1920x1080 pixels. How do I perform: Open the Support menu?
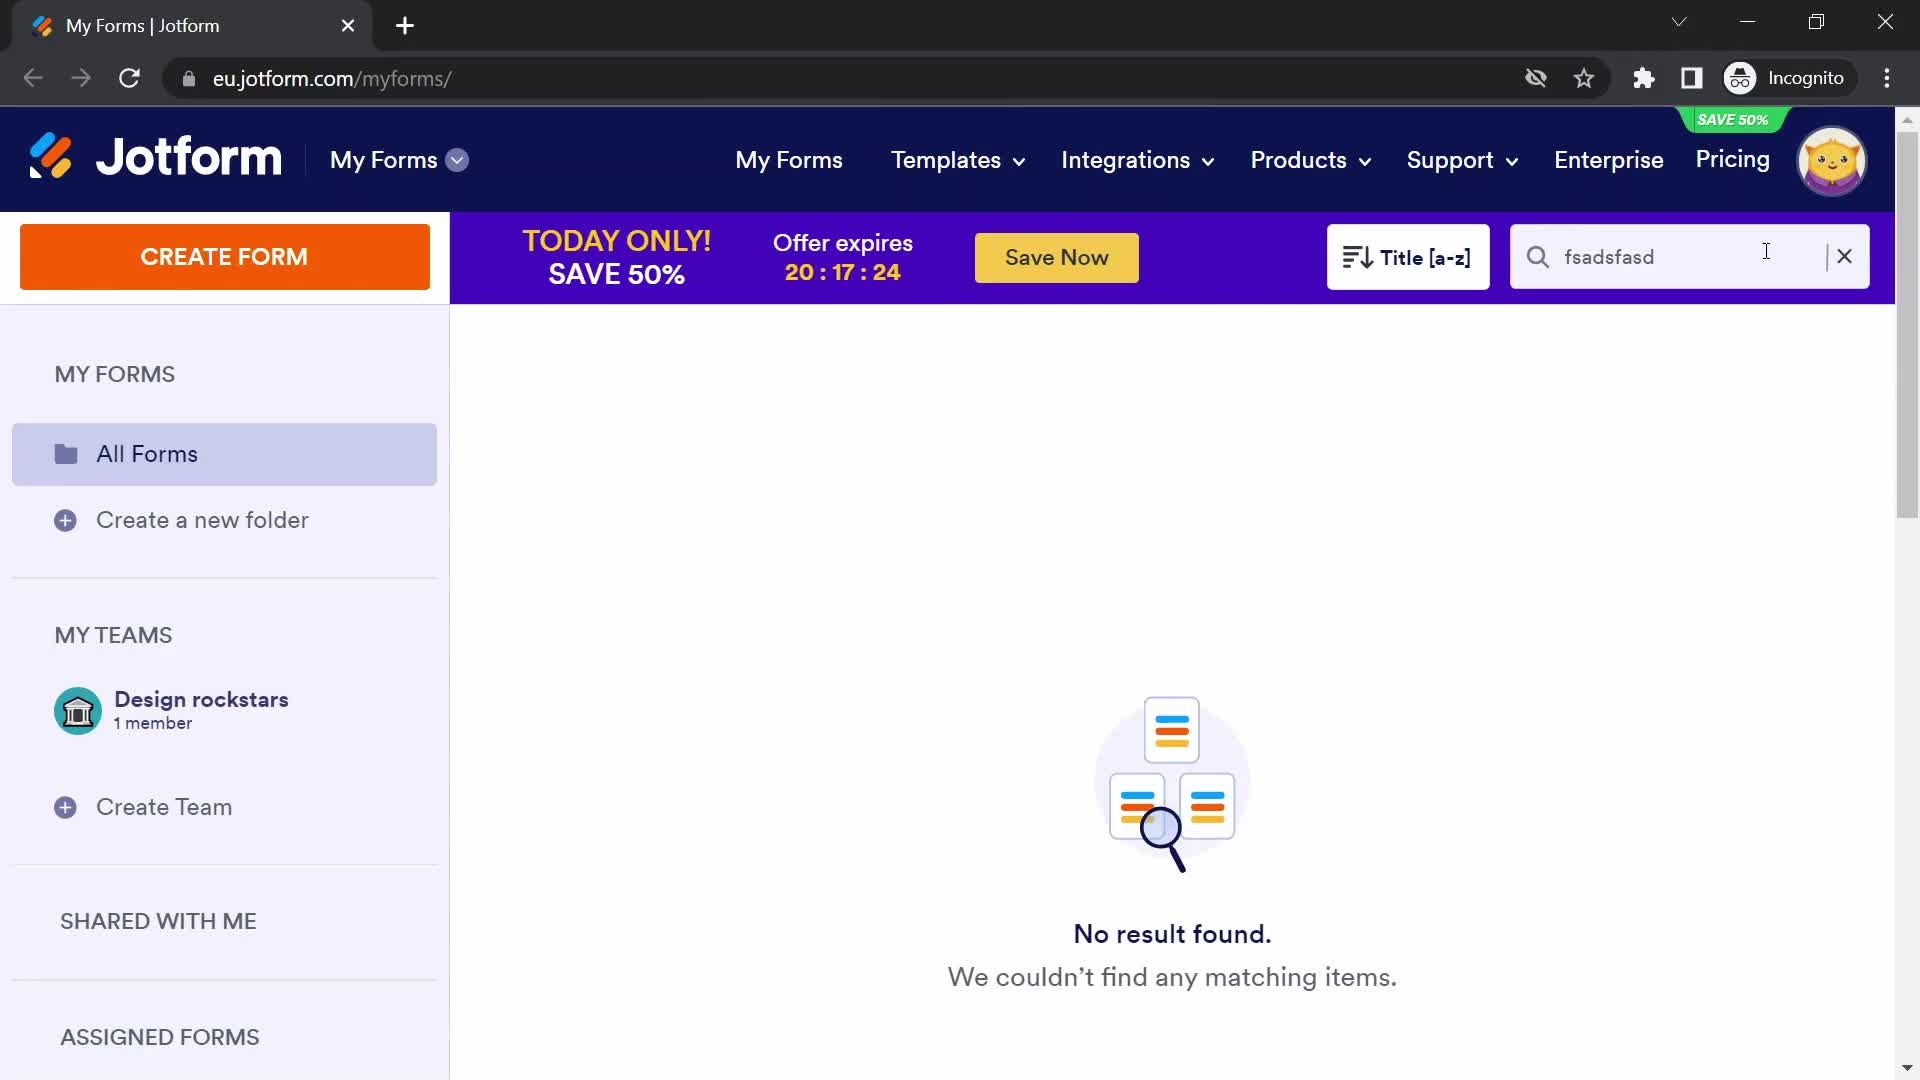point(1461,160)
